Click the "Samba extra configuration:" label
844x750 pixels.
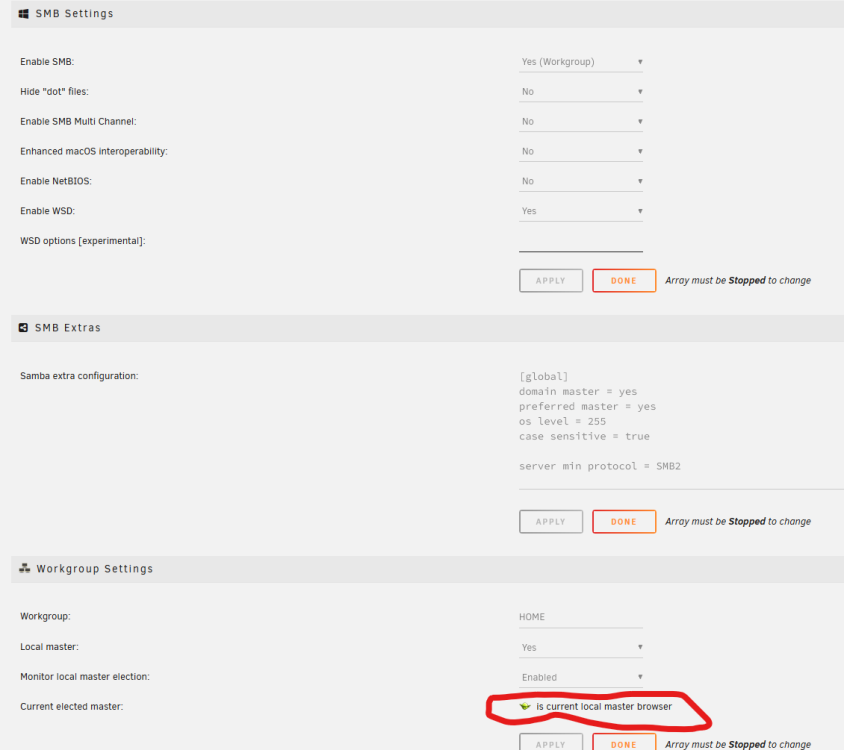[x=79, y=376]
